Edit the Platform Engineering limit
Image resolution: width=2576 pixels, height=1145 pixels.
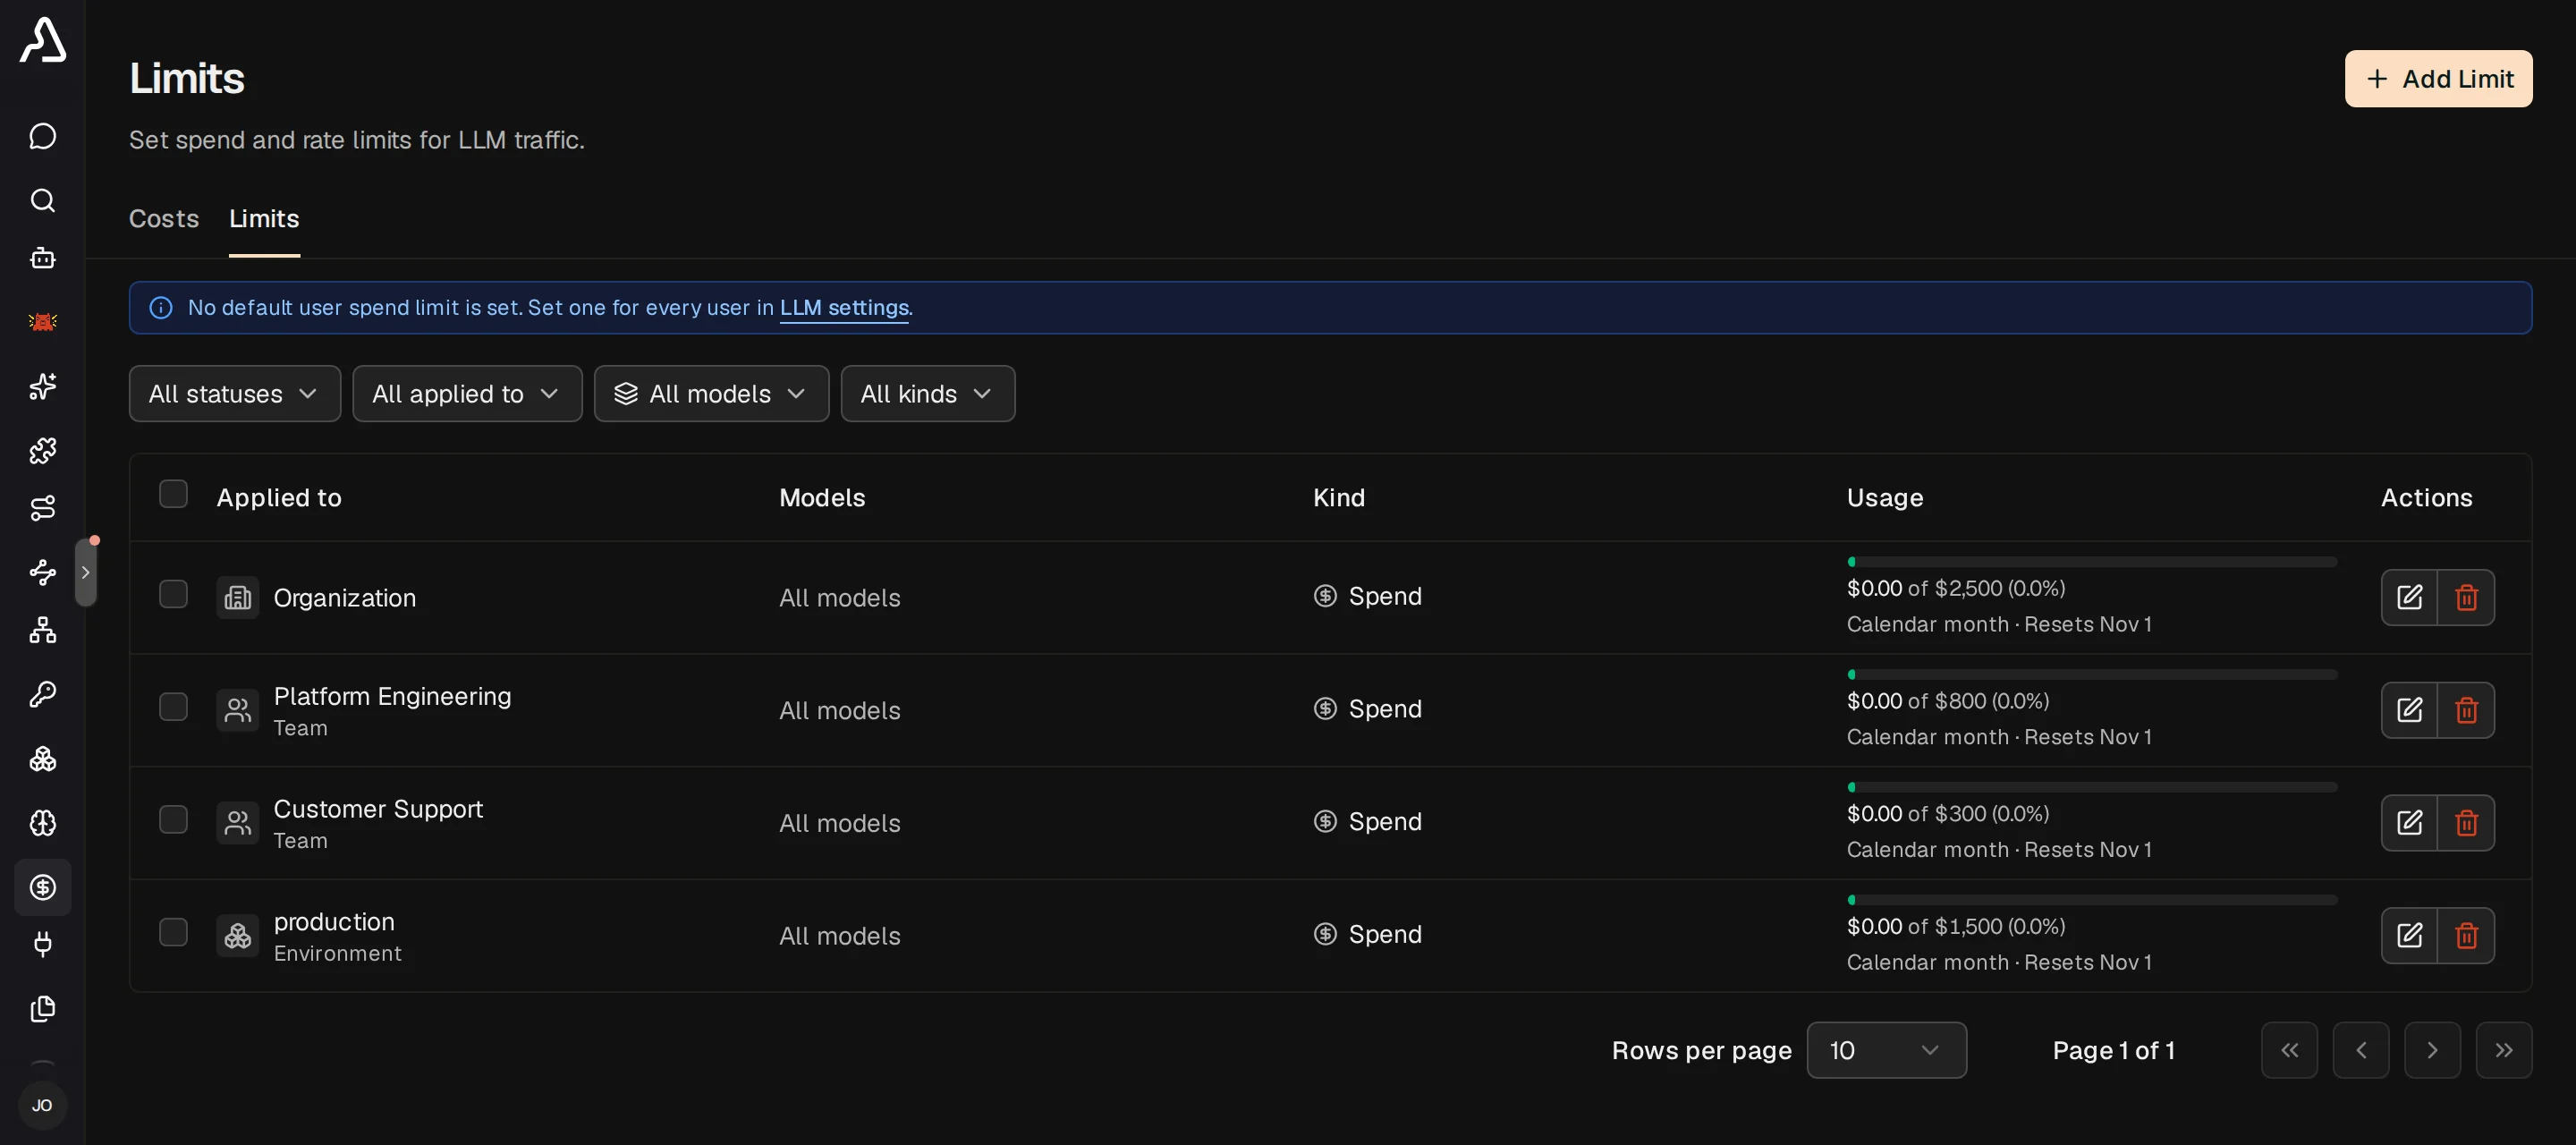2409,710
